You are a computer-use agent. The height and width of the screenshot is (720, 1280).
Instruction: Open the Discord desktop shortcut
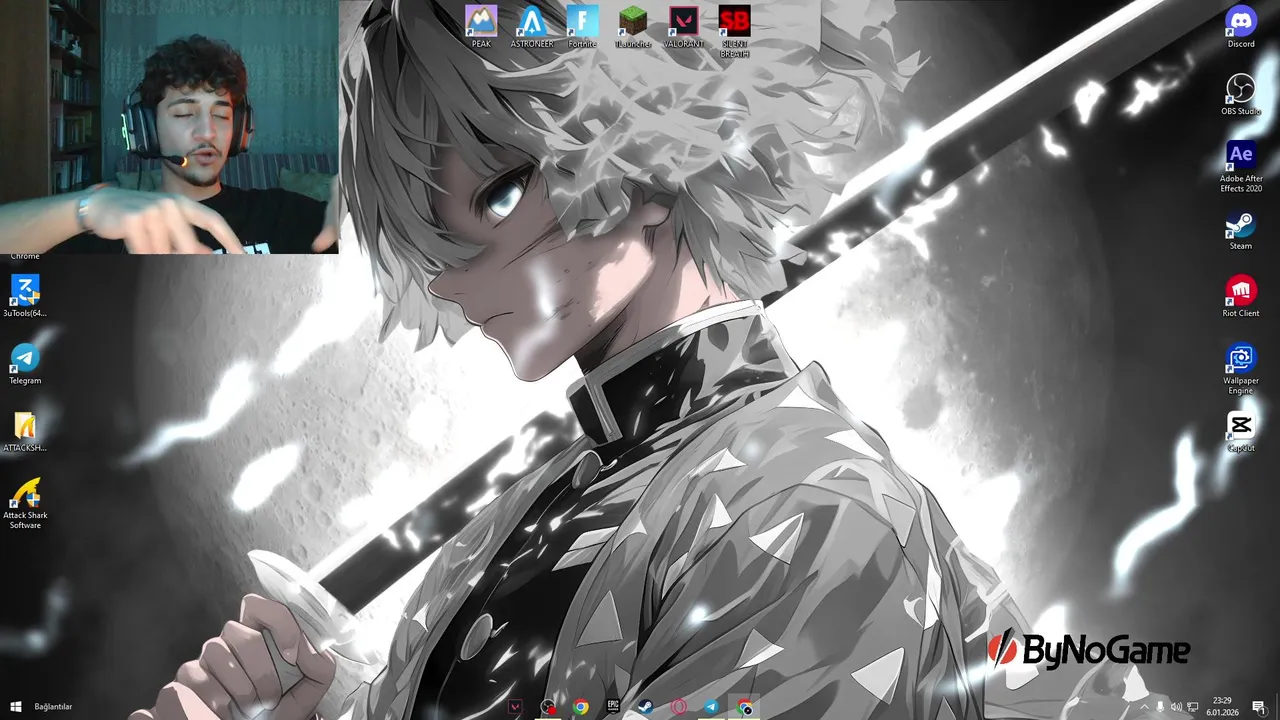1241,27
